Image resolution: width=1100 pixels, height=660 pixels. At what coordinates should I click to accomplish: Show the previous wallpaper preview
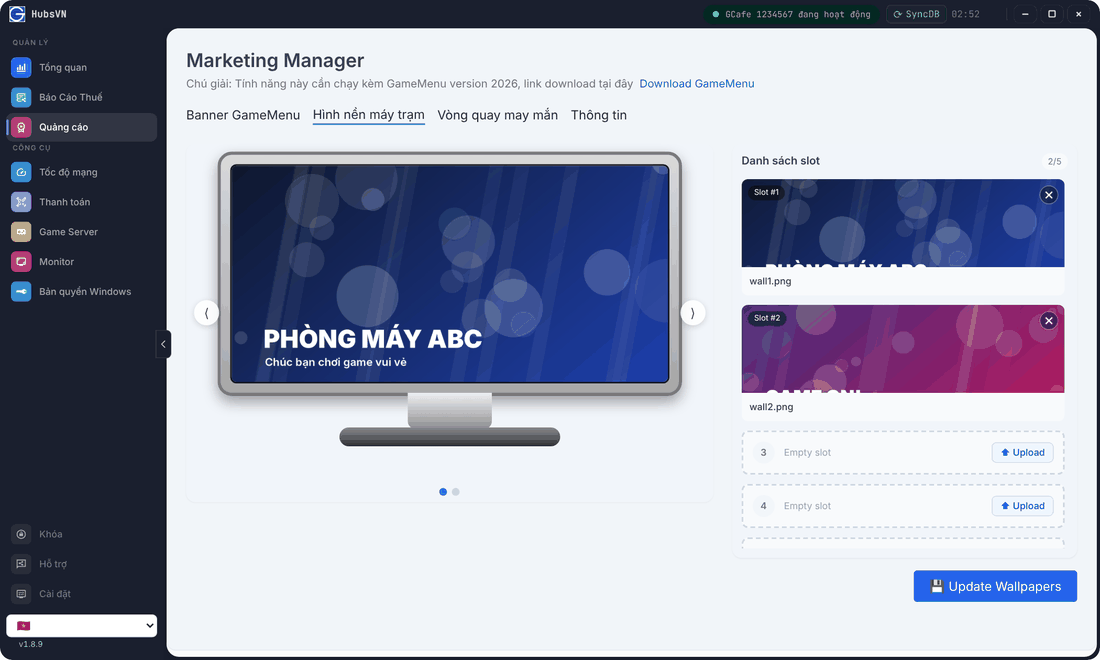point(206,313)
